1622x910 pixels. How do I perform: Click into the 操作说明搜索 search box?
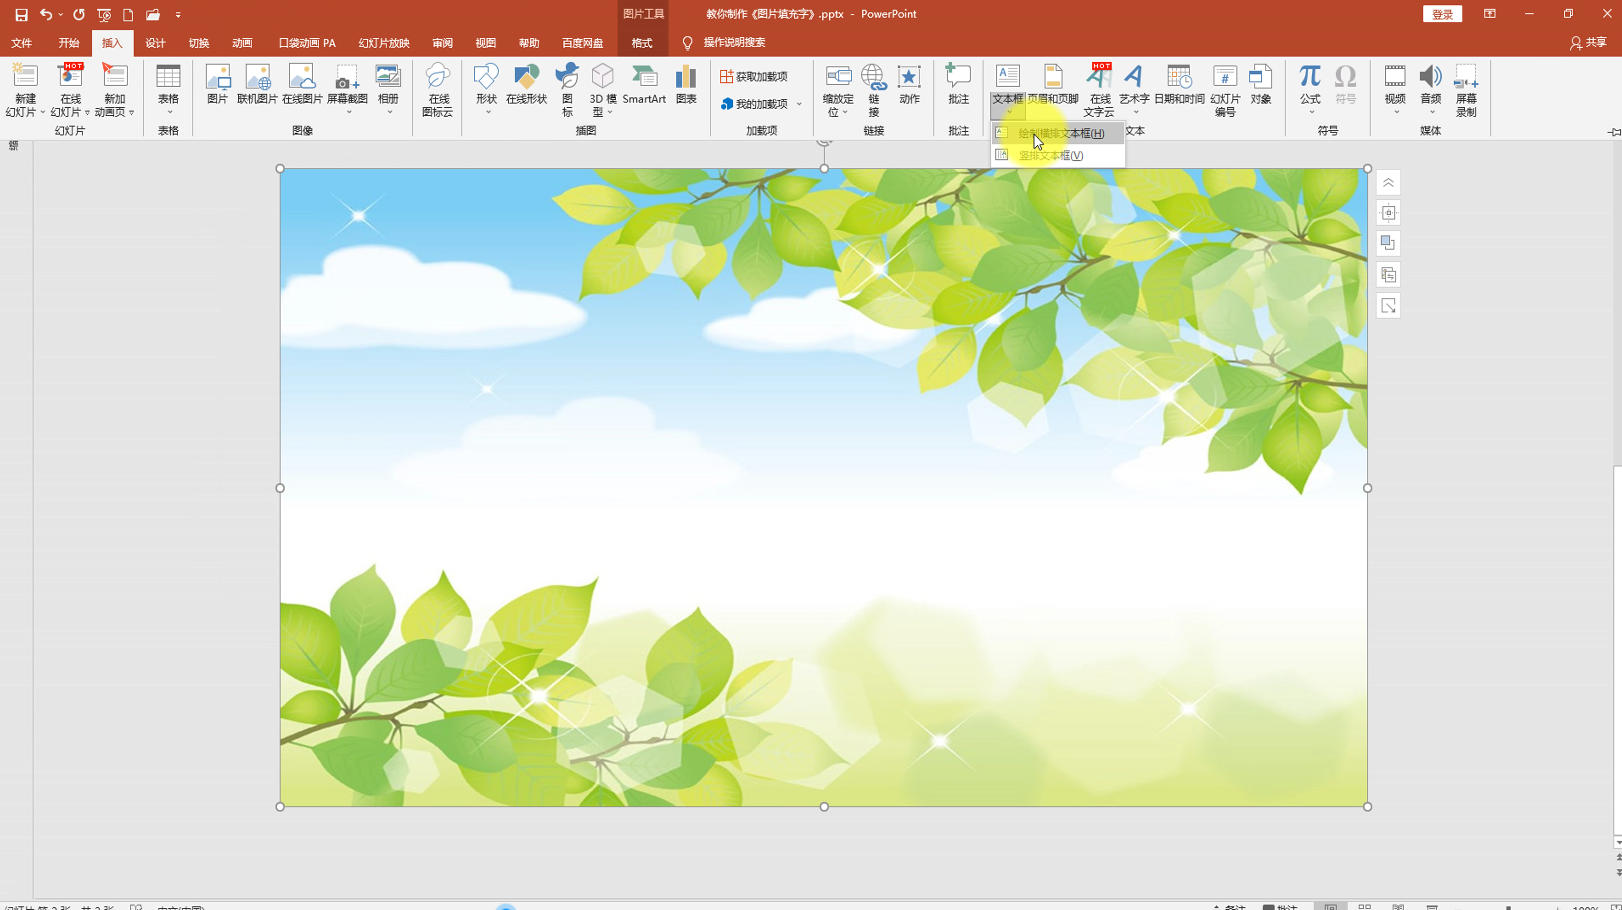point(734,43)
